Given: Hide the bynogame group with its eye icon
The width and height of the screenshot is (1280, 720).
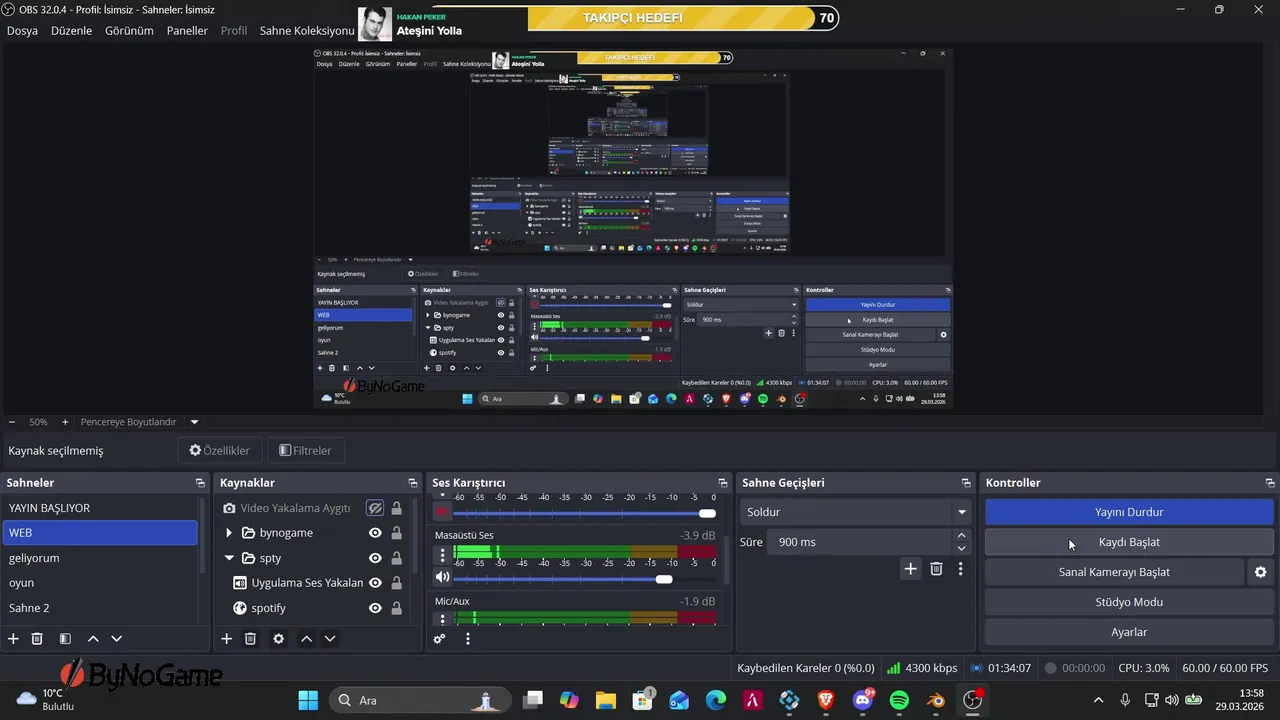Looking at the screenshot, I should click(x=375, y=533).
